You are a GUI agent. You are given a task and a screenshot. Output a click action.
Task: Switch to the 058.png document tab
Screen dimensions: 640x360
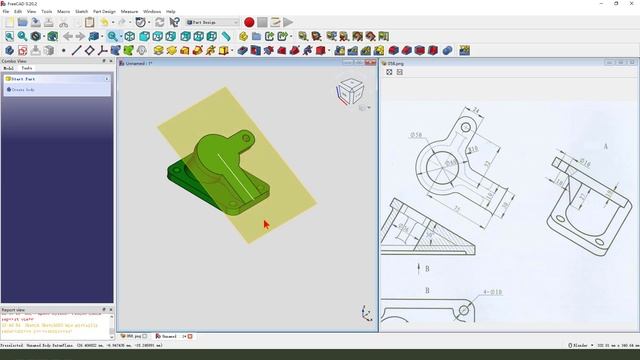pos(134,336)
